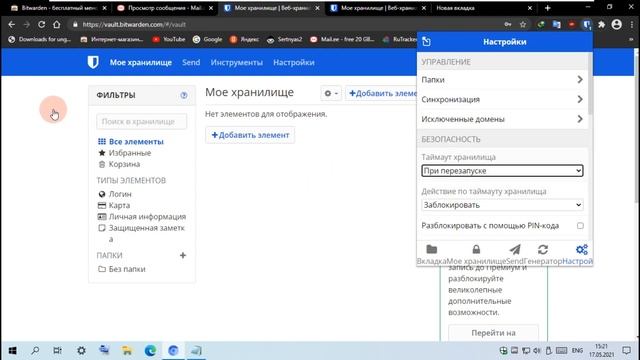
Task: Open Мое хранилище lock tab in popup
Action: coord(476,254)
